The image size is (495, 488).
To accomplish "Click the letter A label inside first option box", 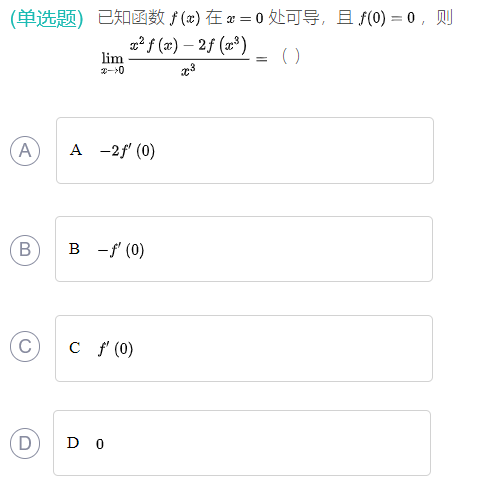I will (76, 150).
